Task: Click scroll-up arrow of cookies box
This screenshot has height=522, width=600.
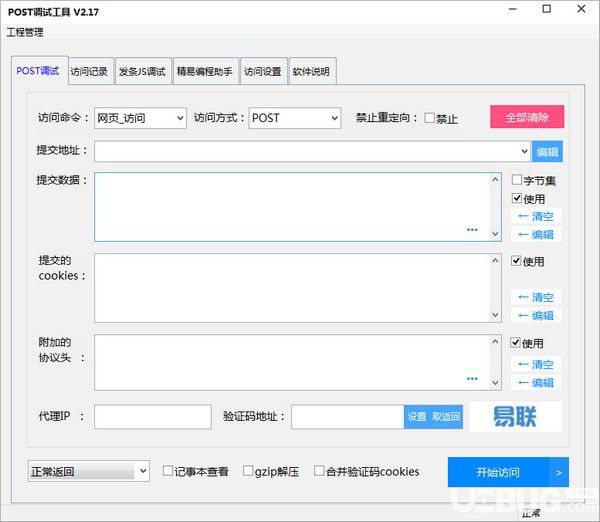Action: (x=495, y=260)
